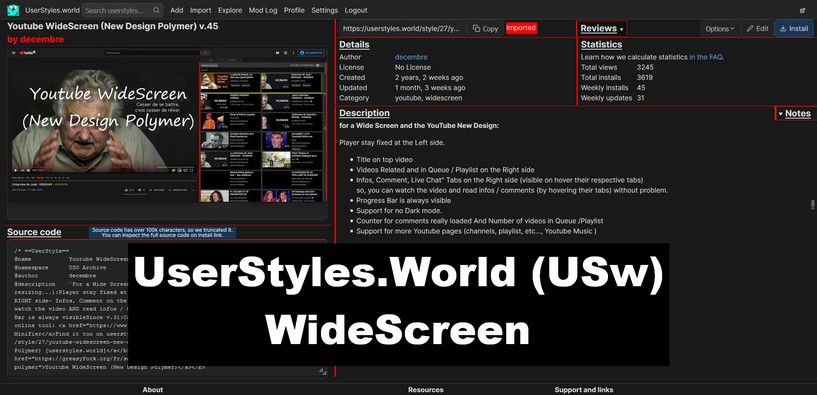Click the 'by decembre' author byline
Screen dimensions: 817x395
pos(35,40)
